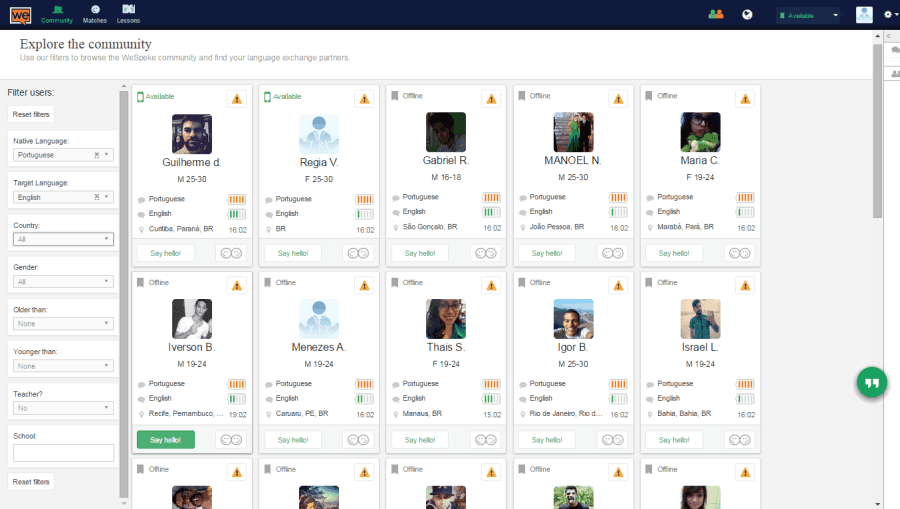Click the Gabriel R. name
This screenshot has height=509, width=900.
coord(446,161)
